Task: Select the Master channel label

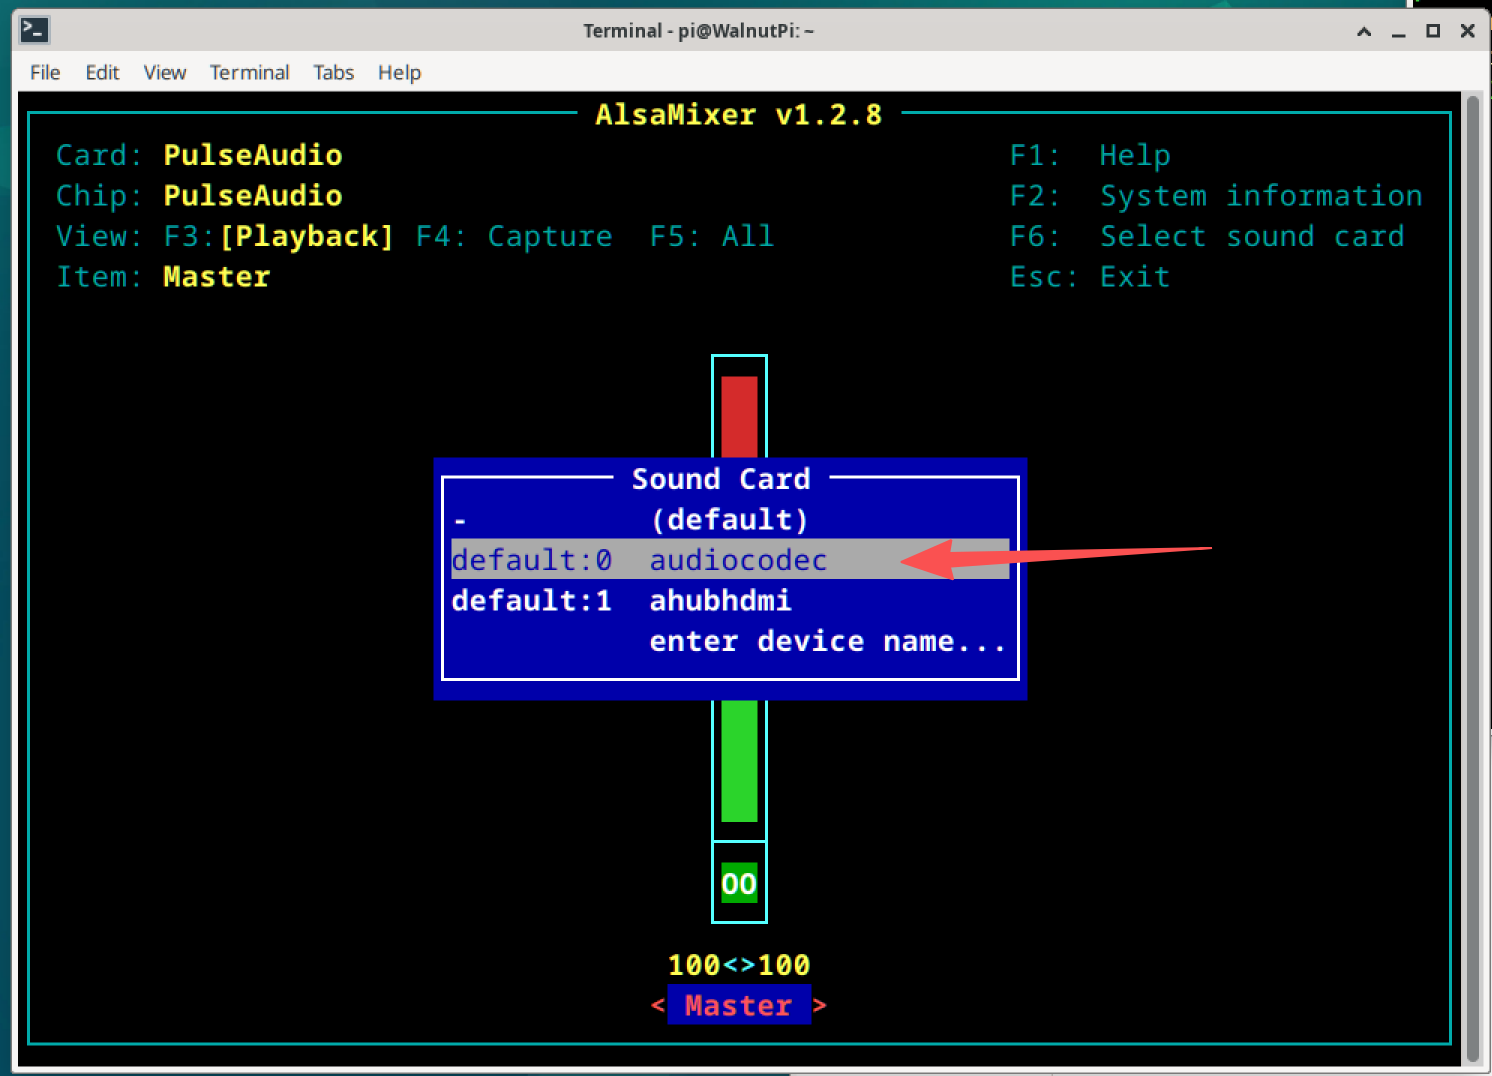Action: pos(739,1005)
